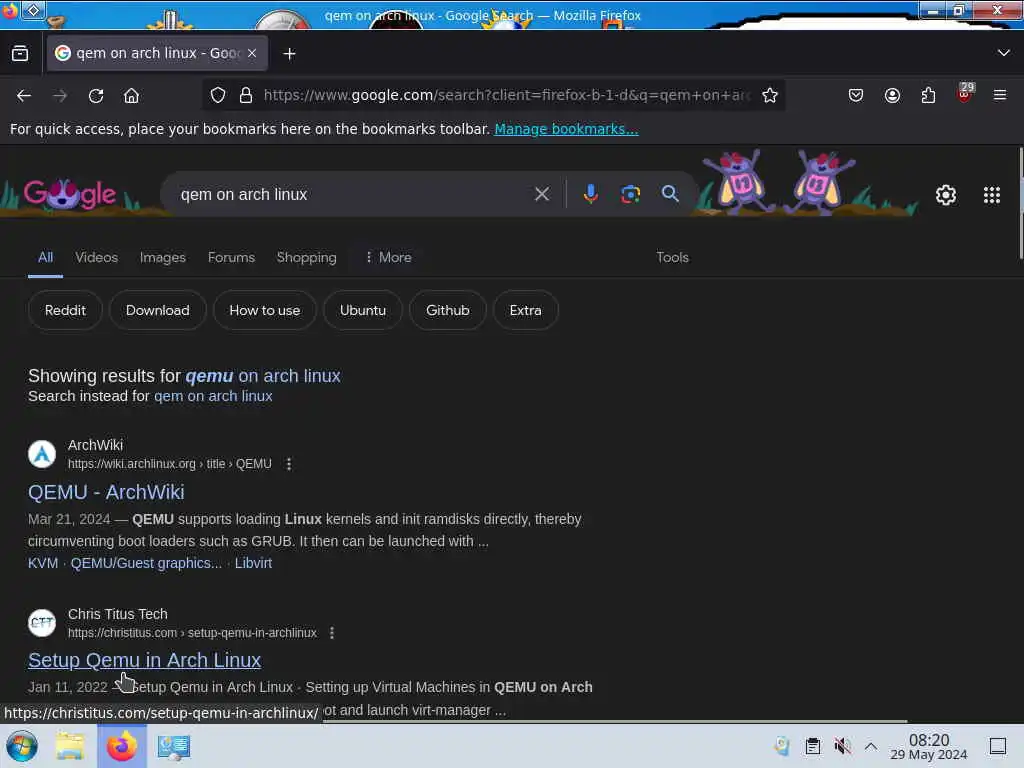Click the Google doodle logo

click(x=70, y=194)
